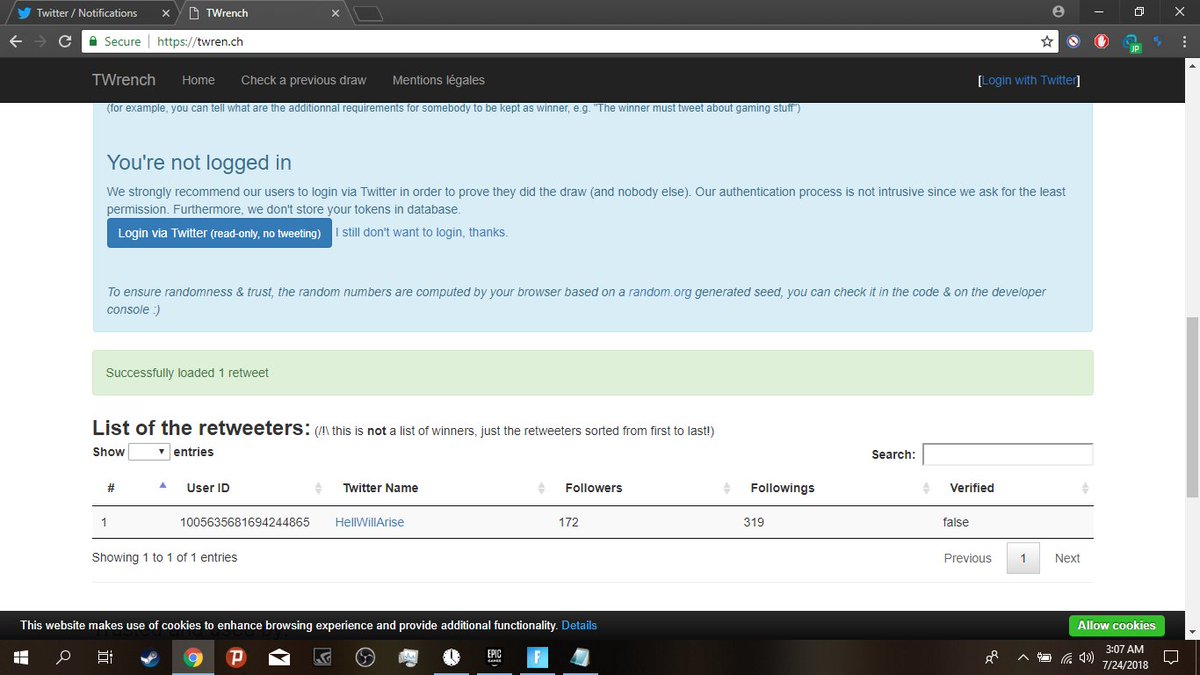Click Previous pagination button

coord(967,558)
